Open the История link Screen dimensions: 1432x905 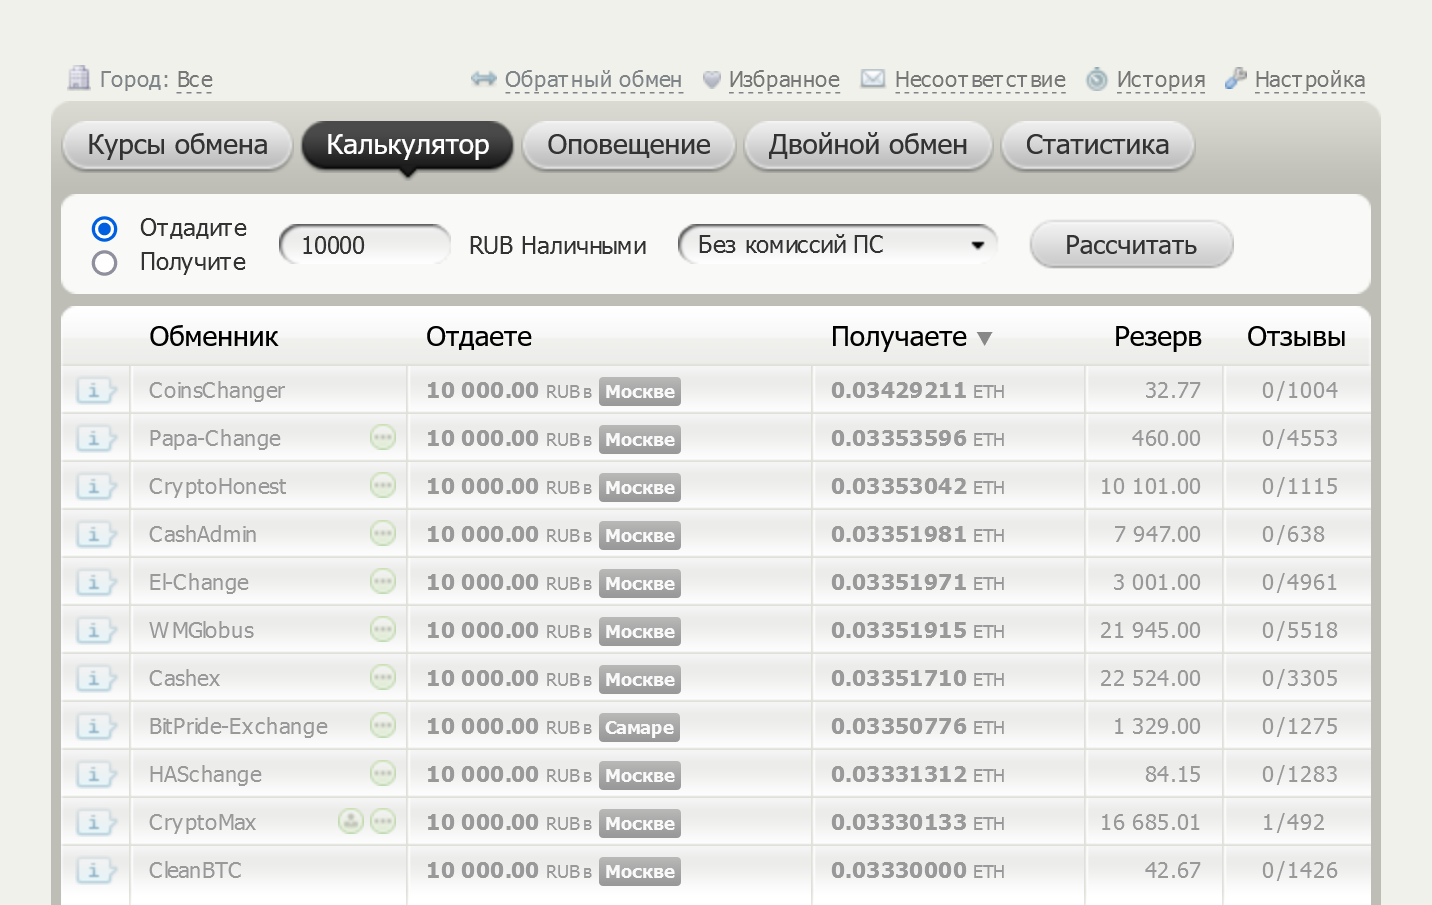point(1160,79)
